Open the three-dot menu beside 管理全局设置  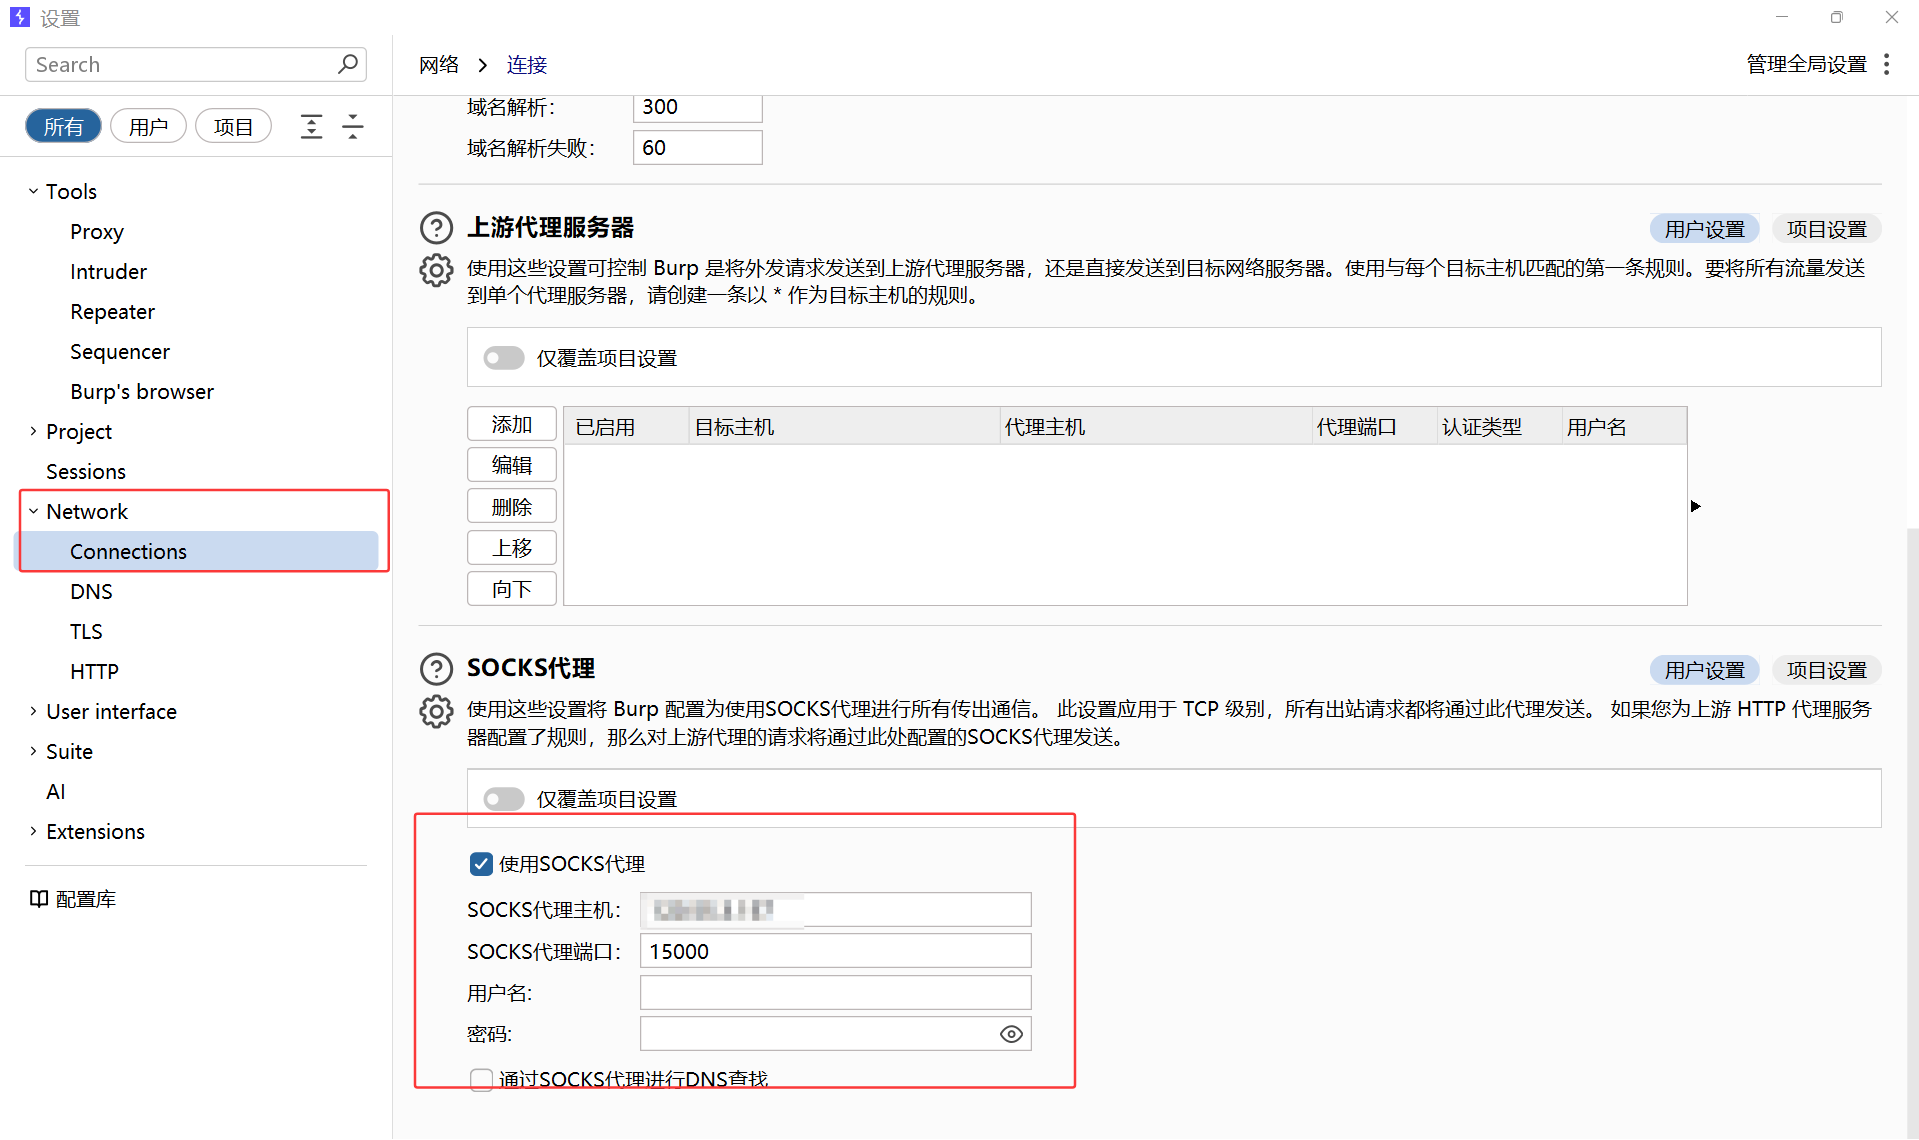(1886, 64)
